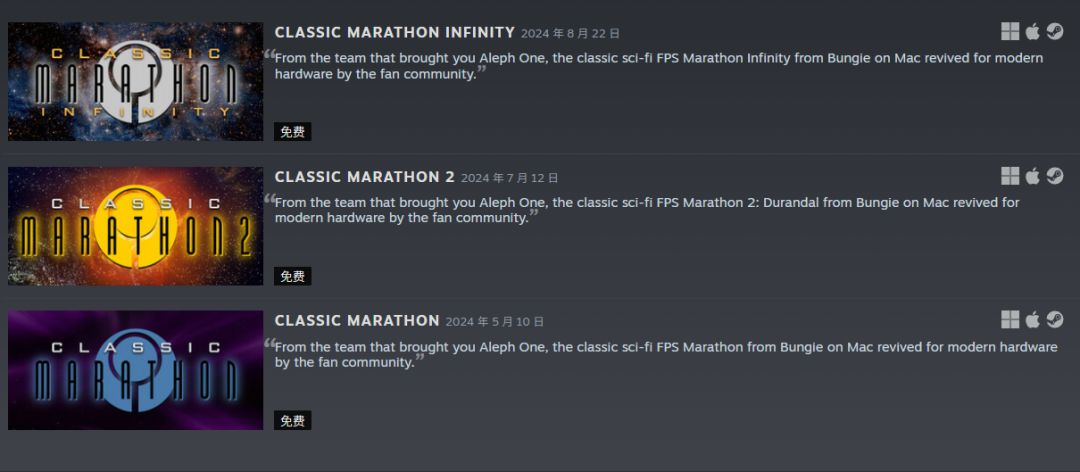Click 免费 price tag under Marathon 2
The image size is (1080, 472).
pyautogui.click(x=292, y=276)
